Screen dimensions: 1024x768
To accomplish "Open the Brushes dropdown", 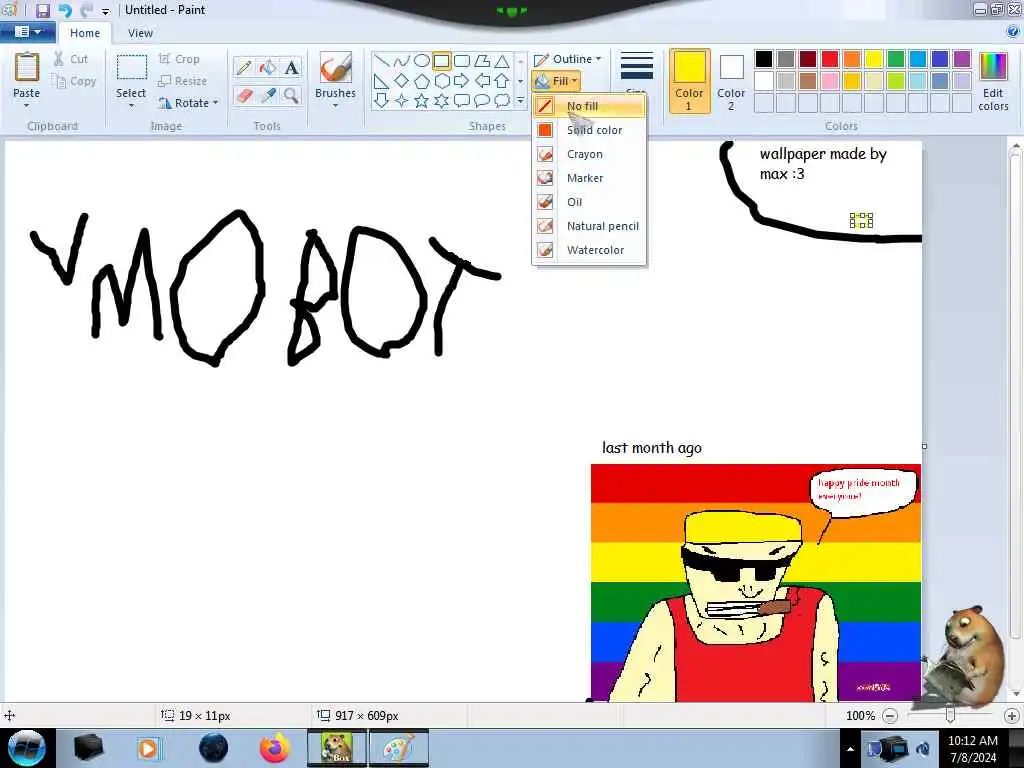I will coord(335,106).
